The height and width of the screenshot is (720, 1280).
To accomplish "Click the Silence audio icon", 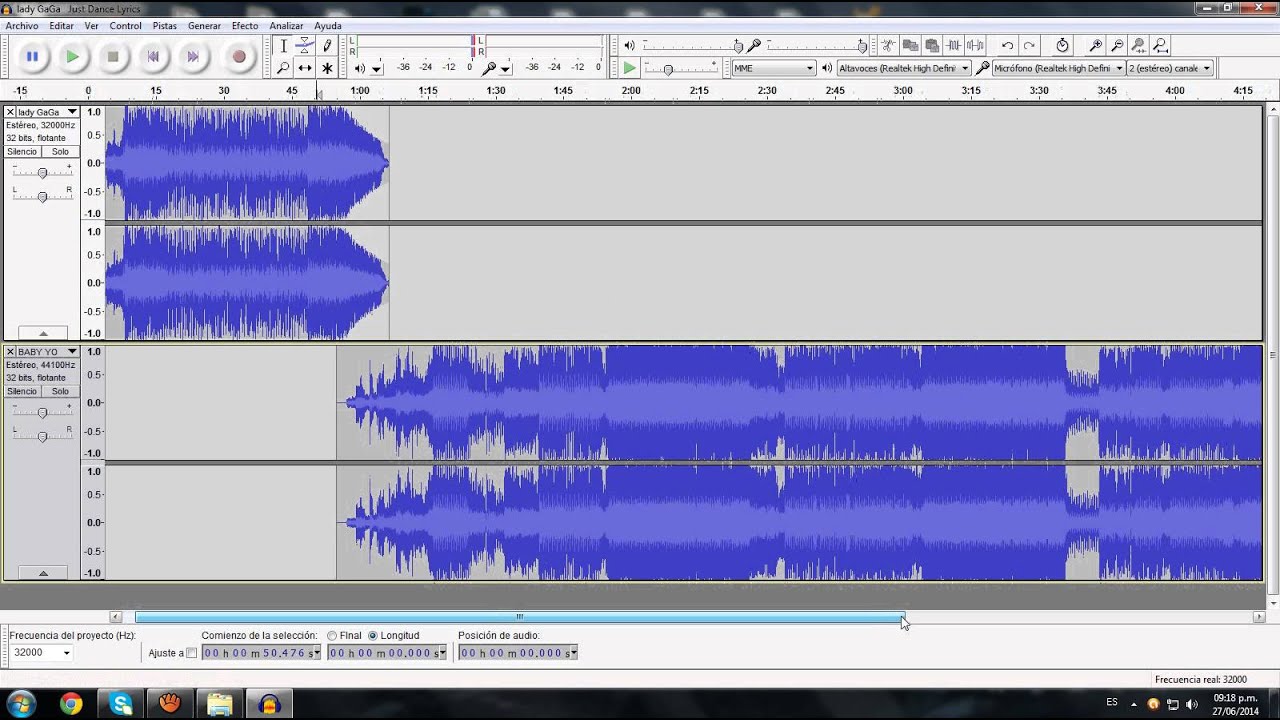I will (976, 45).
